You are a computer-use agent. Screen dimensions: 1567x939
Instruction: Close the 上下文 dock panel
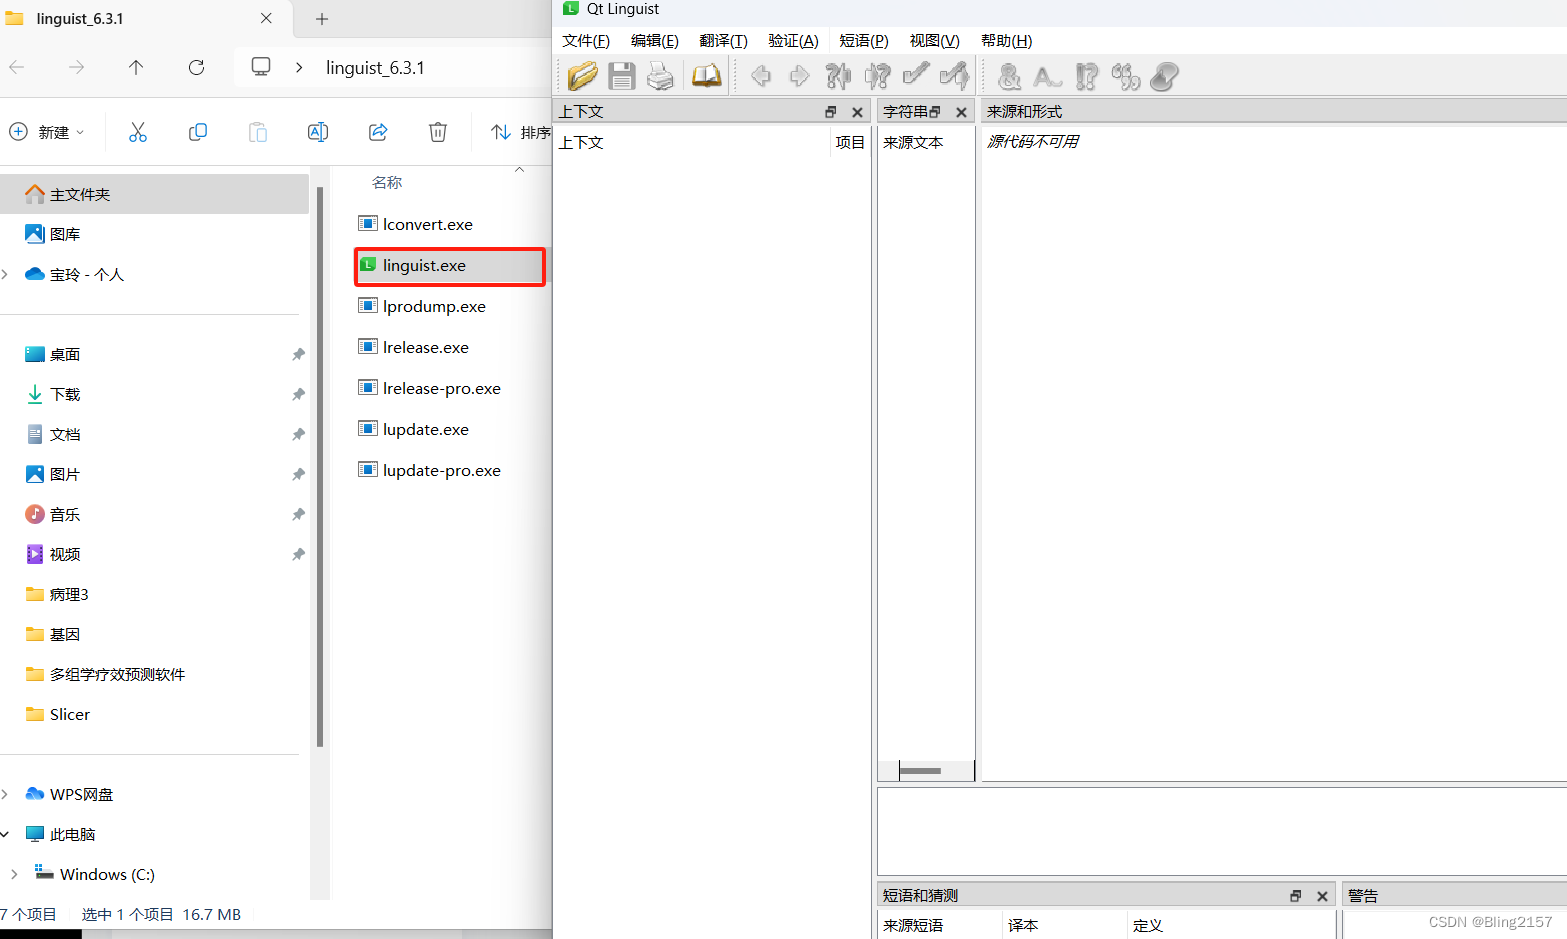857,112
